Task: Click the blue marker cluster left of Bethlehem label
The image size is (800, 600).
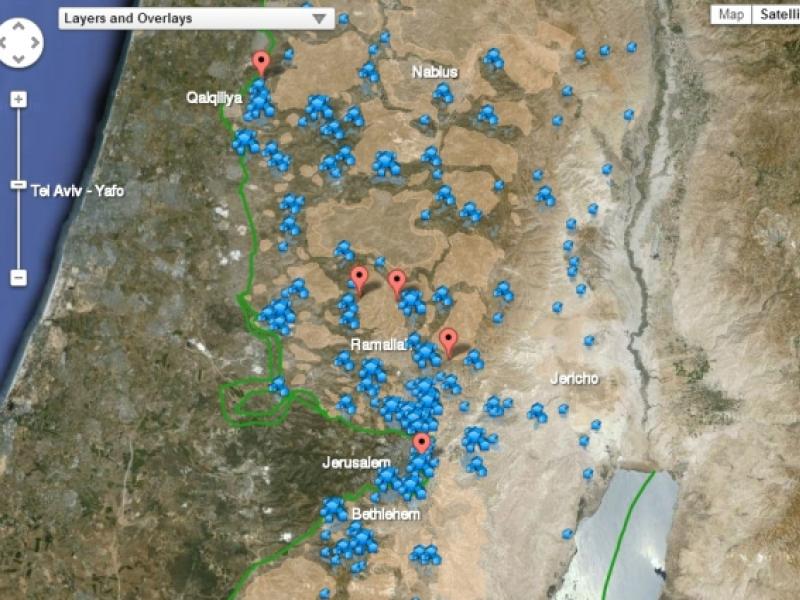Action: pyautogui.click(x=334, y=510)
